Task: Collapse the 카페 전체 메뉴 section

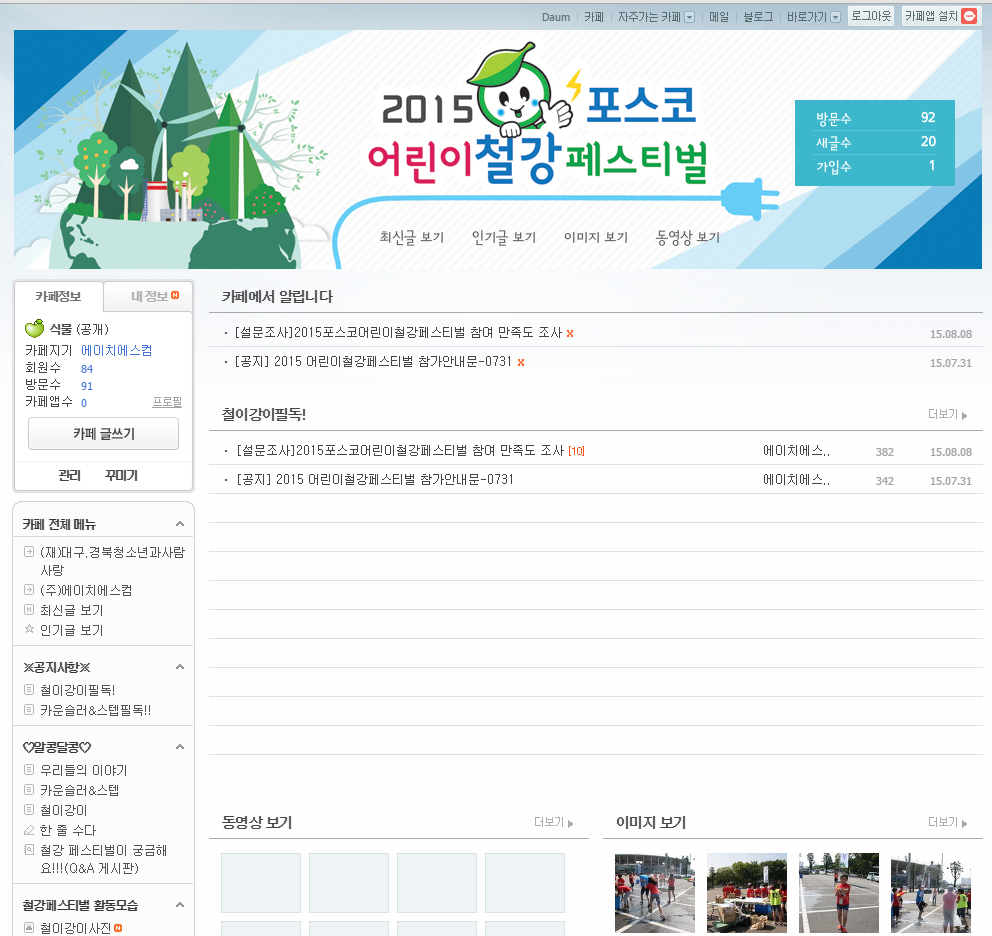Action: click(x=180, y=524)
